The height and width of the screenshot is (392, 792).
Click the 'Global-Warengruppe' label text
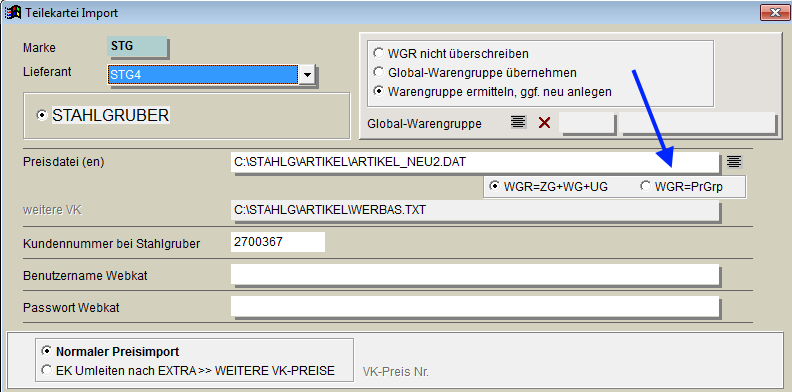(x=424, y=123)
